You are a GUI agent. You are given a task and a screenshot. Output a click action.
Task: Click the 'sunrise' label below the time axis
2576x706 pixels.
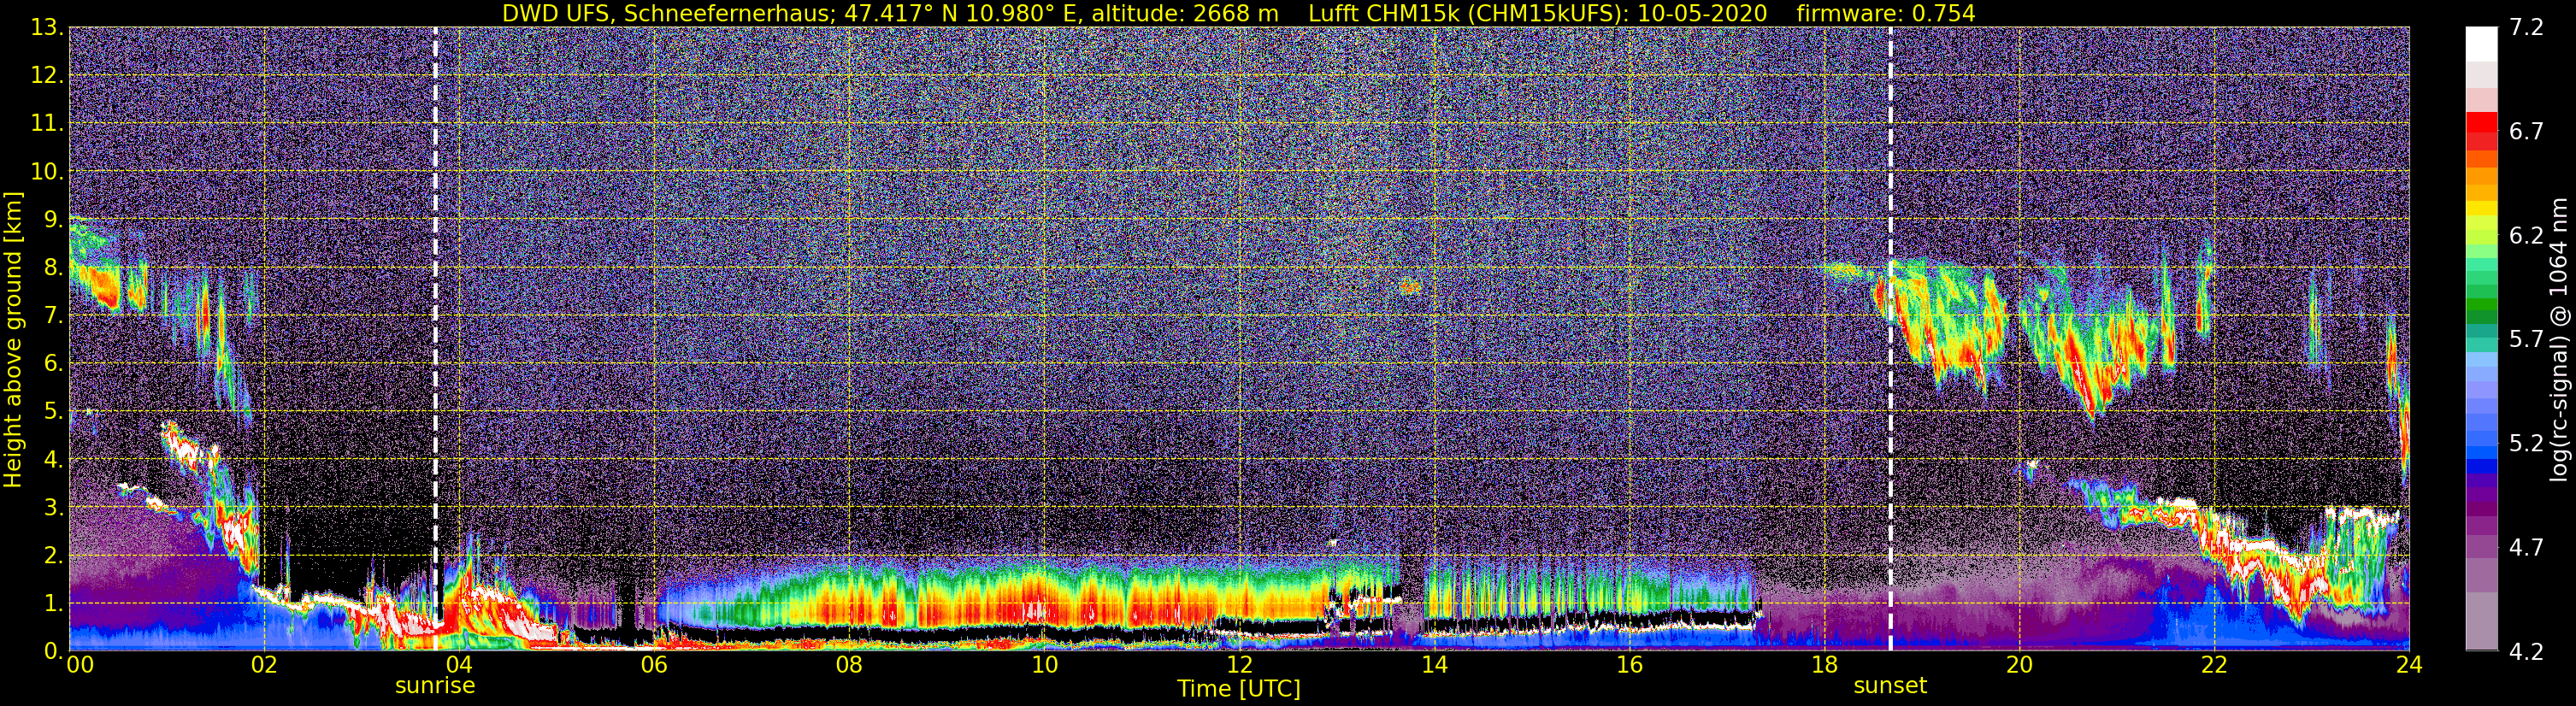click(x=435, y=686)
